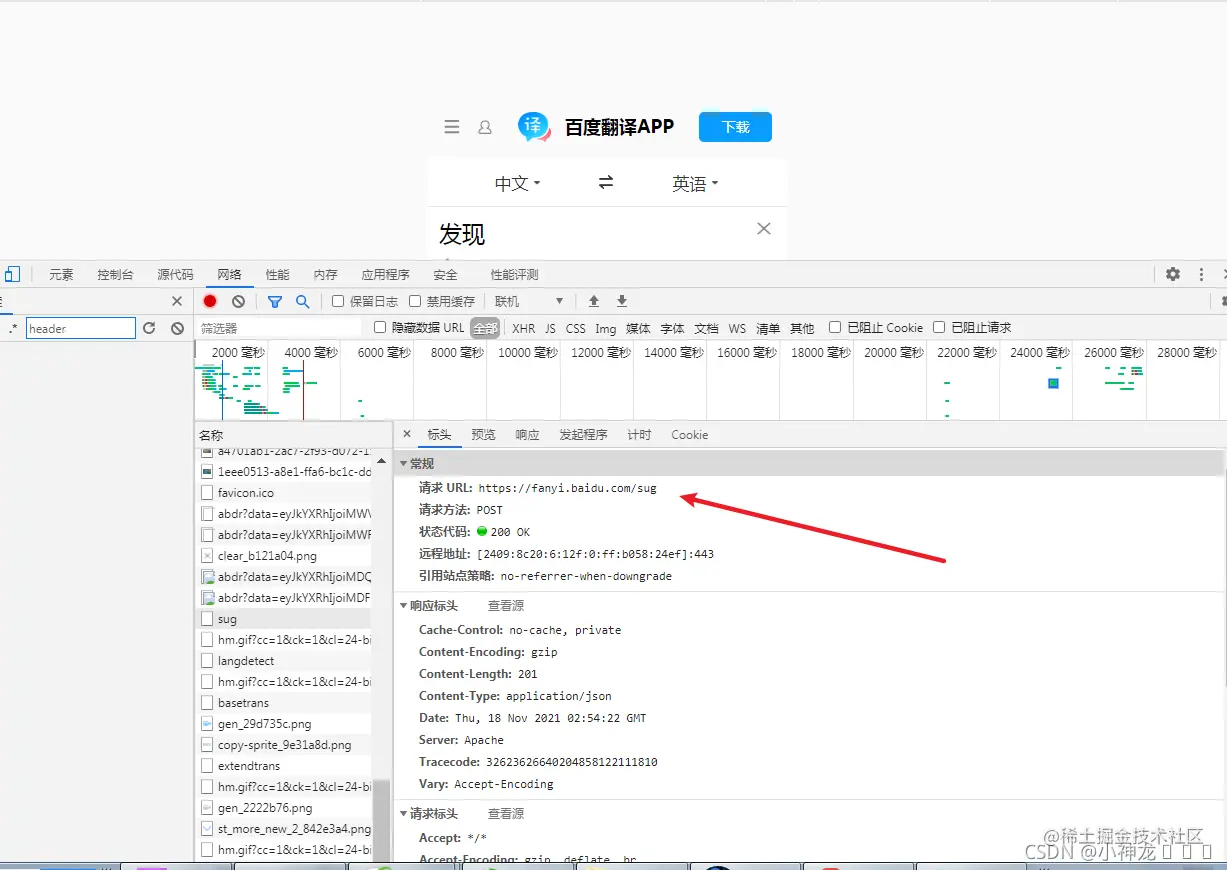Stop the red network recording button
1227x870 pixels.
coord(209,301)
